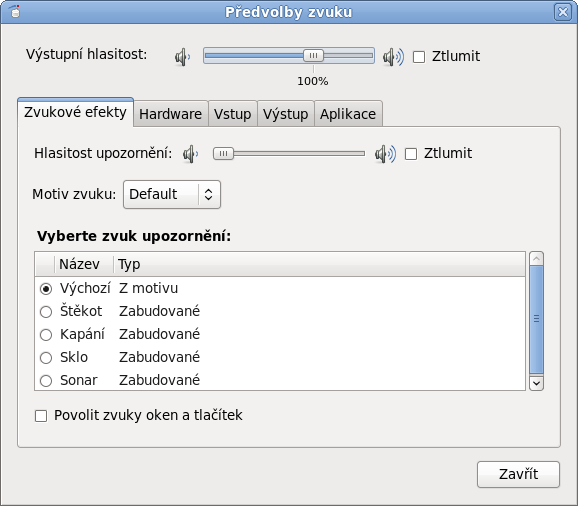Click the Výstupní hlasitost slider handle

[x=313, y=56]
